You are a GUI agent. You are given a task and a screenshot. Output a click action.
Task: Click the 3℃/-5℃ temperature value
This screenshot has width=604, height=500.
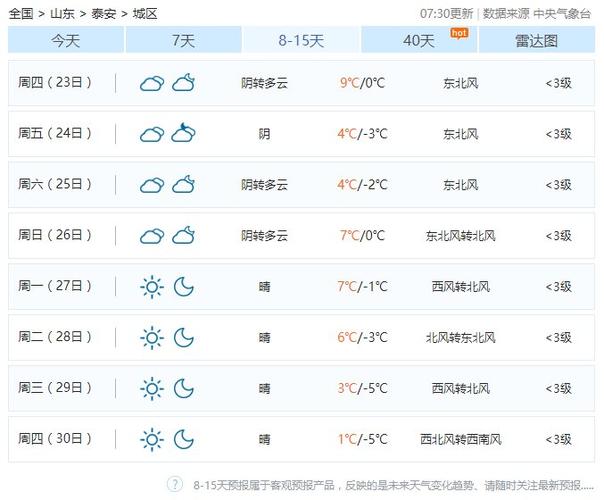(x=362, y=388)
